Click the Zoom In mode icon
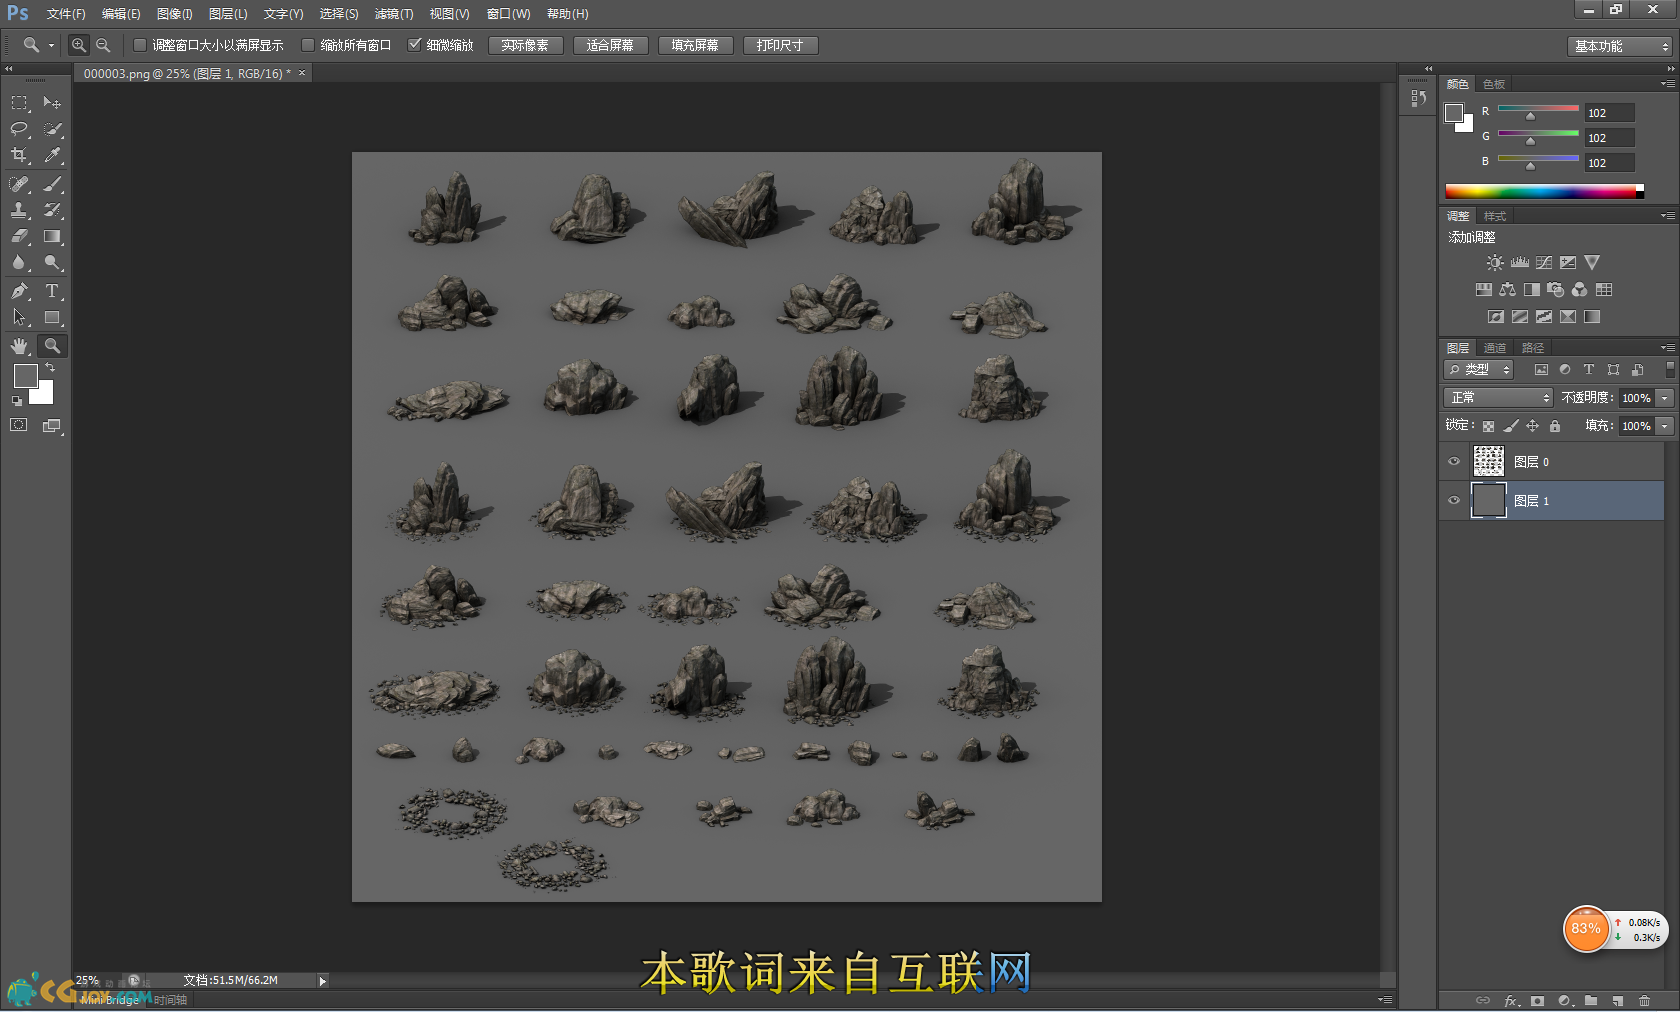This screenshot has height=1012, width=1680. (x=79, y=45)
